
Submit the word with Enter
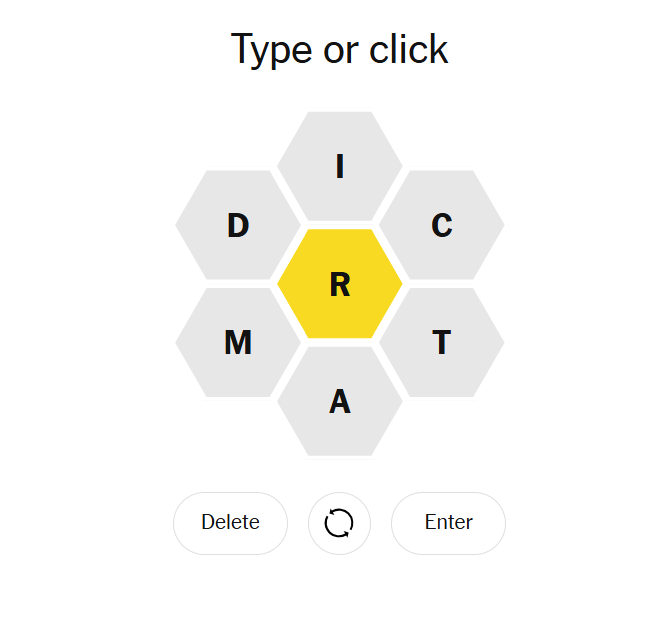point(448,523)
